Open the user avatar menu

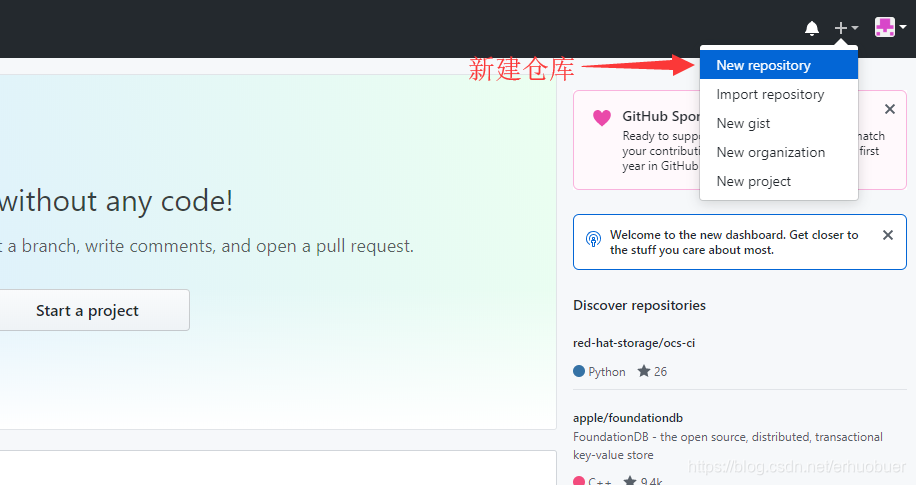click(x=890, y=27)
